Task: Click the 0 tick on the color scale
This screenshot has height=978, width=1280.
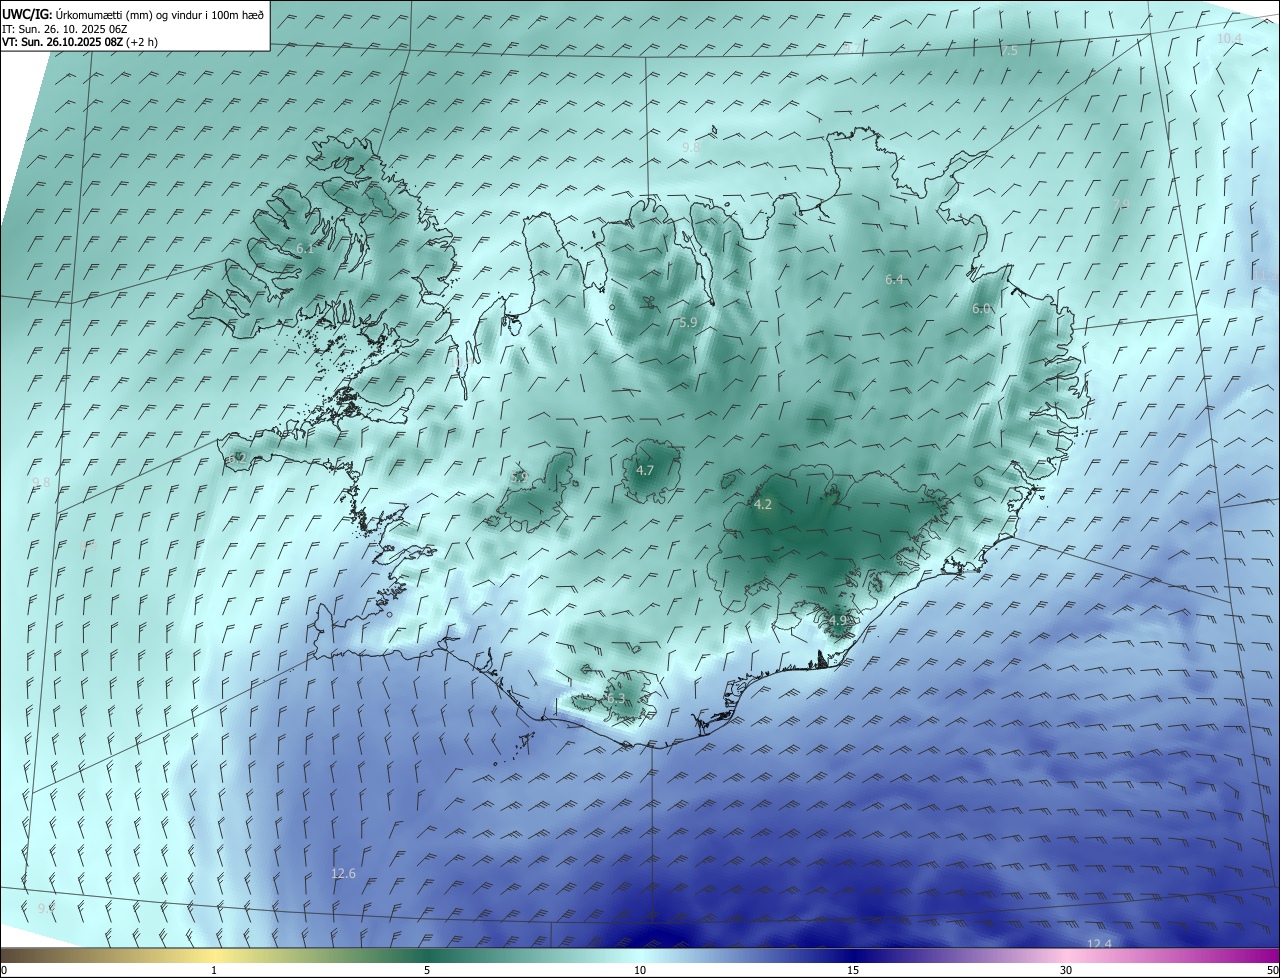Action: (4, 970)
